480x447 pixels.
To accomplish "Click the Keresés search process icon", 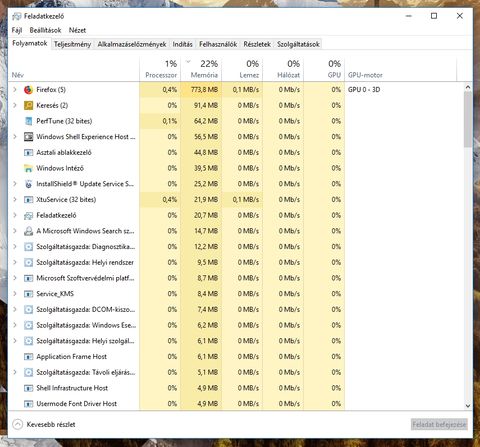I will coord(28,105).
